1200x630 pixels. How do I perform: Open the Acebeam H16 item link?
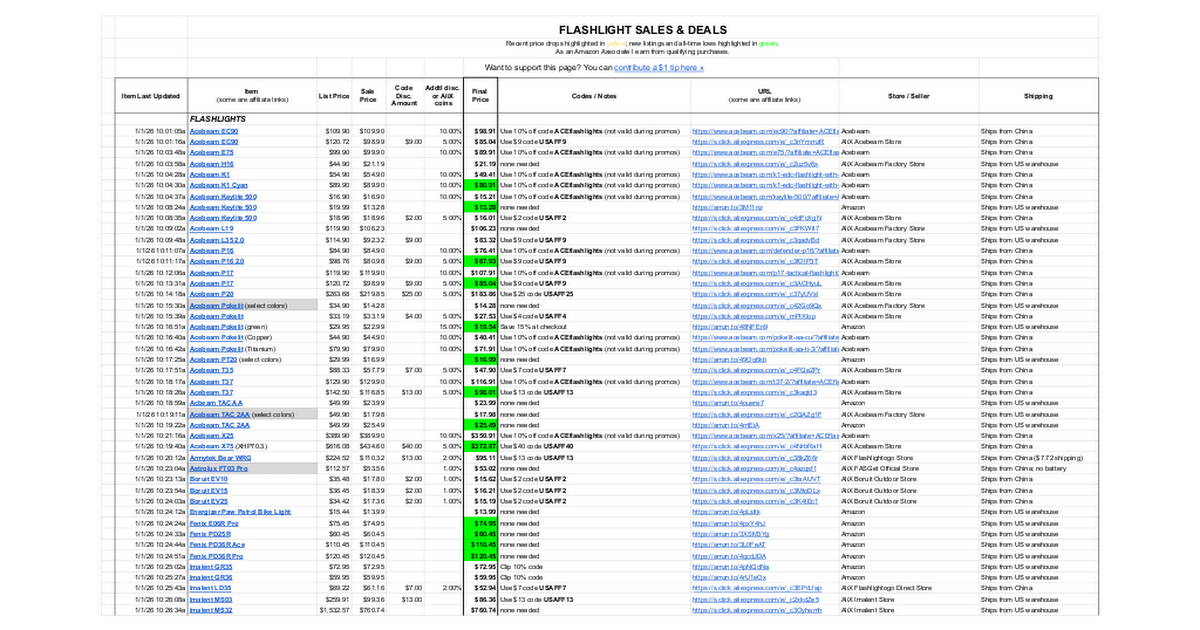(x=212, y=163)
